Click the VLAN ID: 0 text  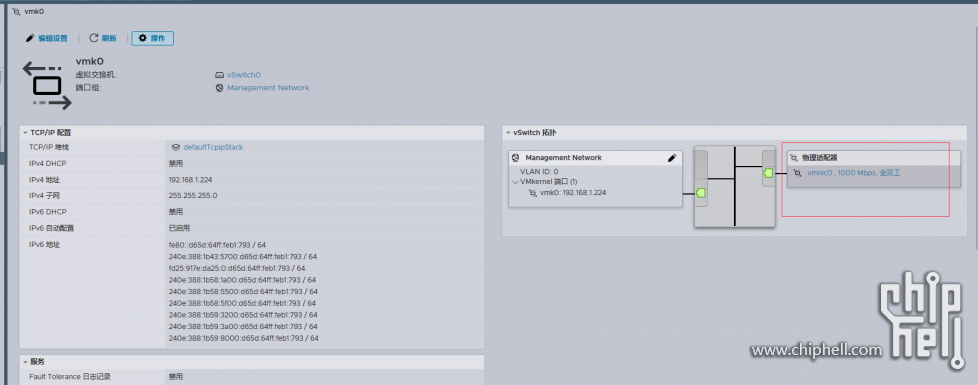(539, 171)
